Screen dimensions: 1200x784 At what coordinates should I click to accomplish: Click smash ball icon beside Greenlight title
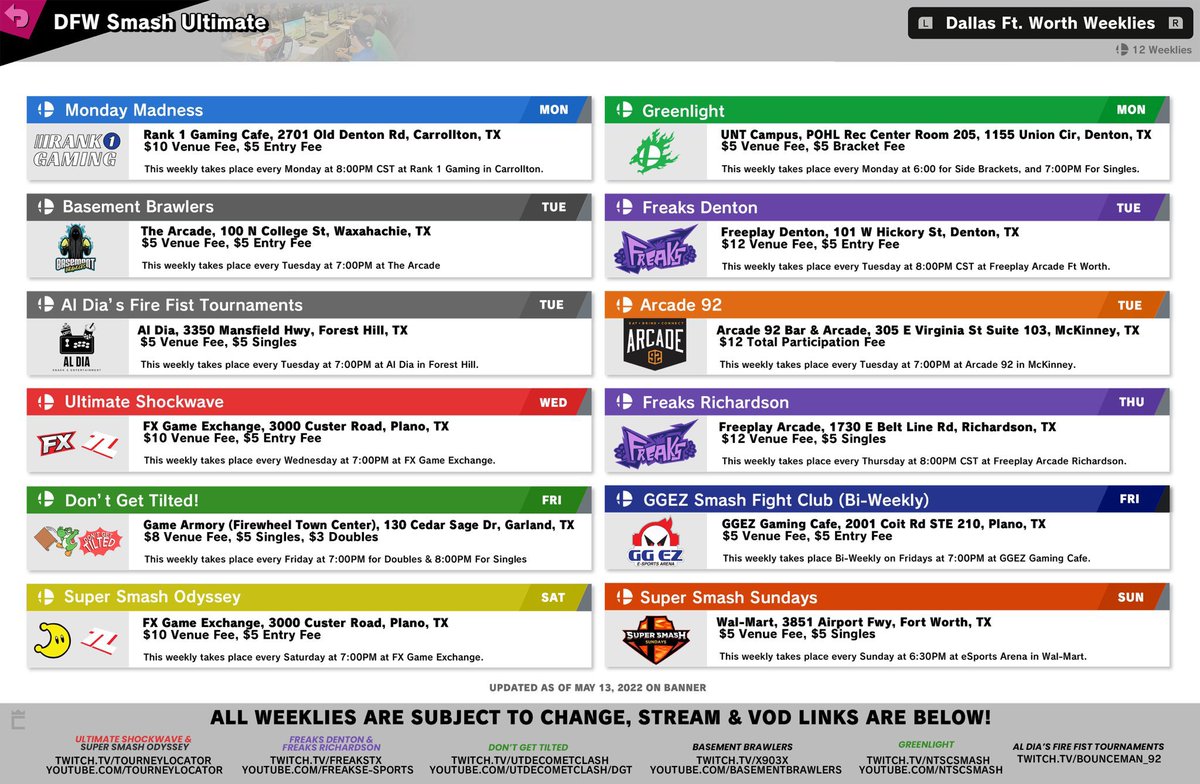(x=624, y=110)
